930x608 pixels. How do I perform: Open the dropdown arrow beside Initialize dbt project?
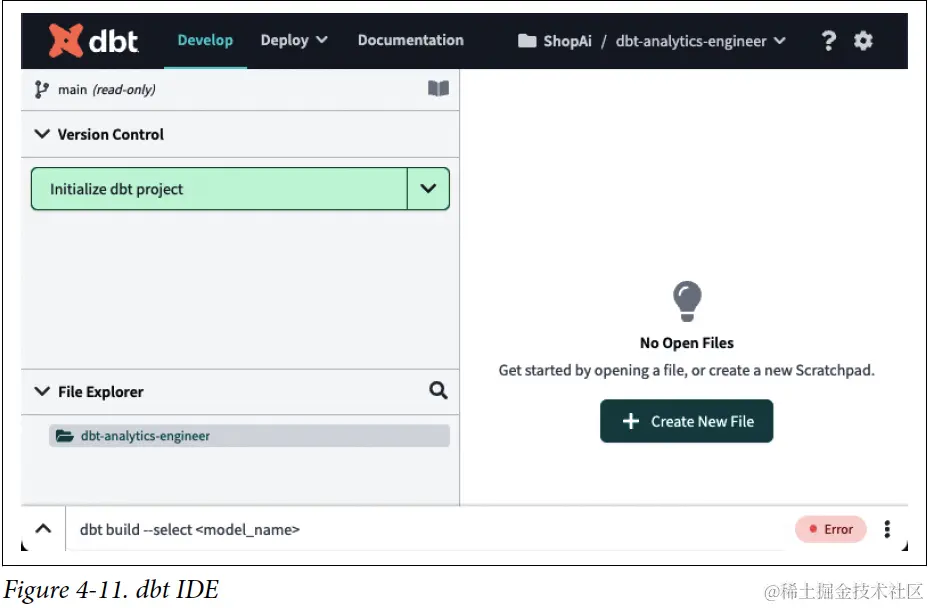pos(428,189)
